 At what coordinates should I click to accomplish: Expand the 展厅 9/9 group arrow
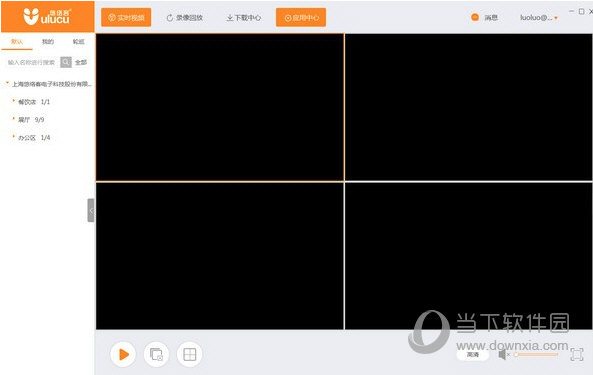[14, 119]
